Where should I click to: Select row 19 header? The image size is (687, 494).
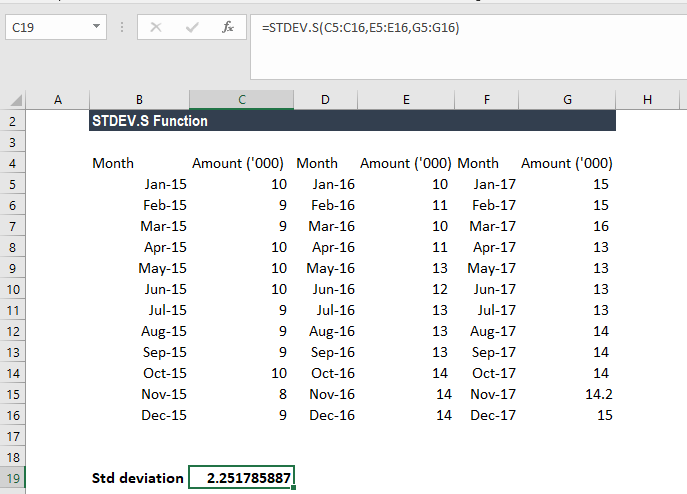pyautogui.click(x=13, y=478)
